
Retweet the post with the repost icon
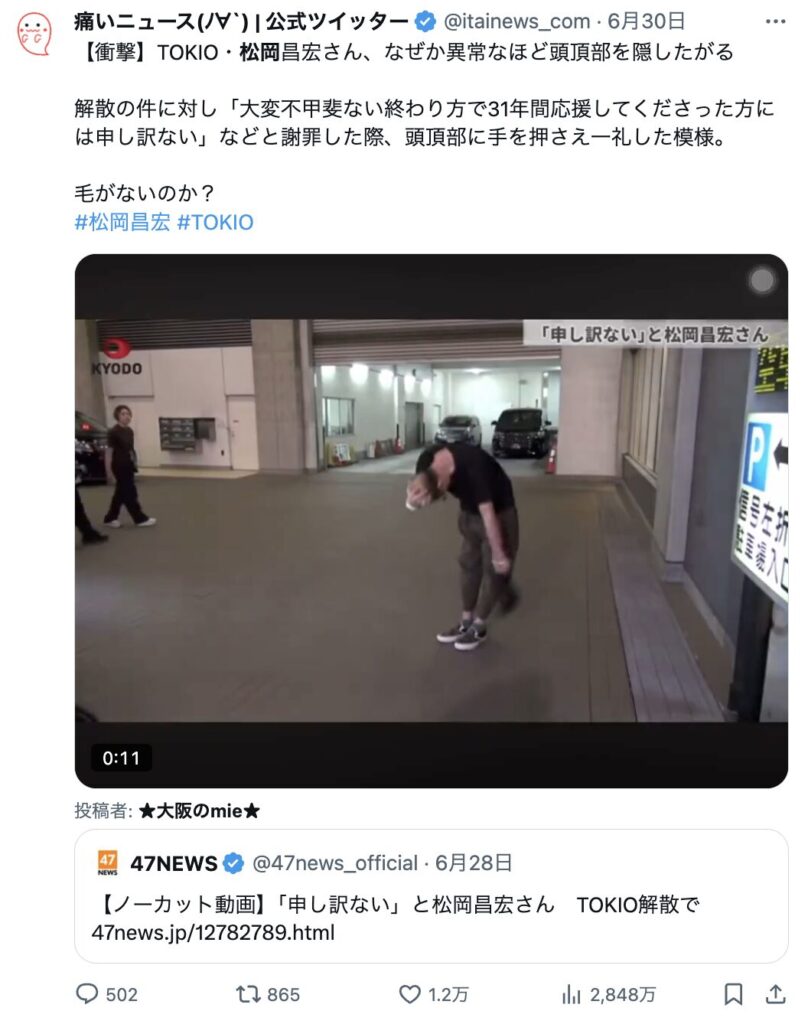(x=248, y=994)
